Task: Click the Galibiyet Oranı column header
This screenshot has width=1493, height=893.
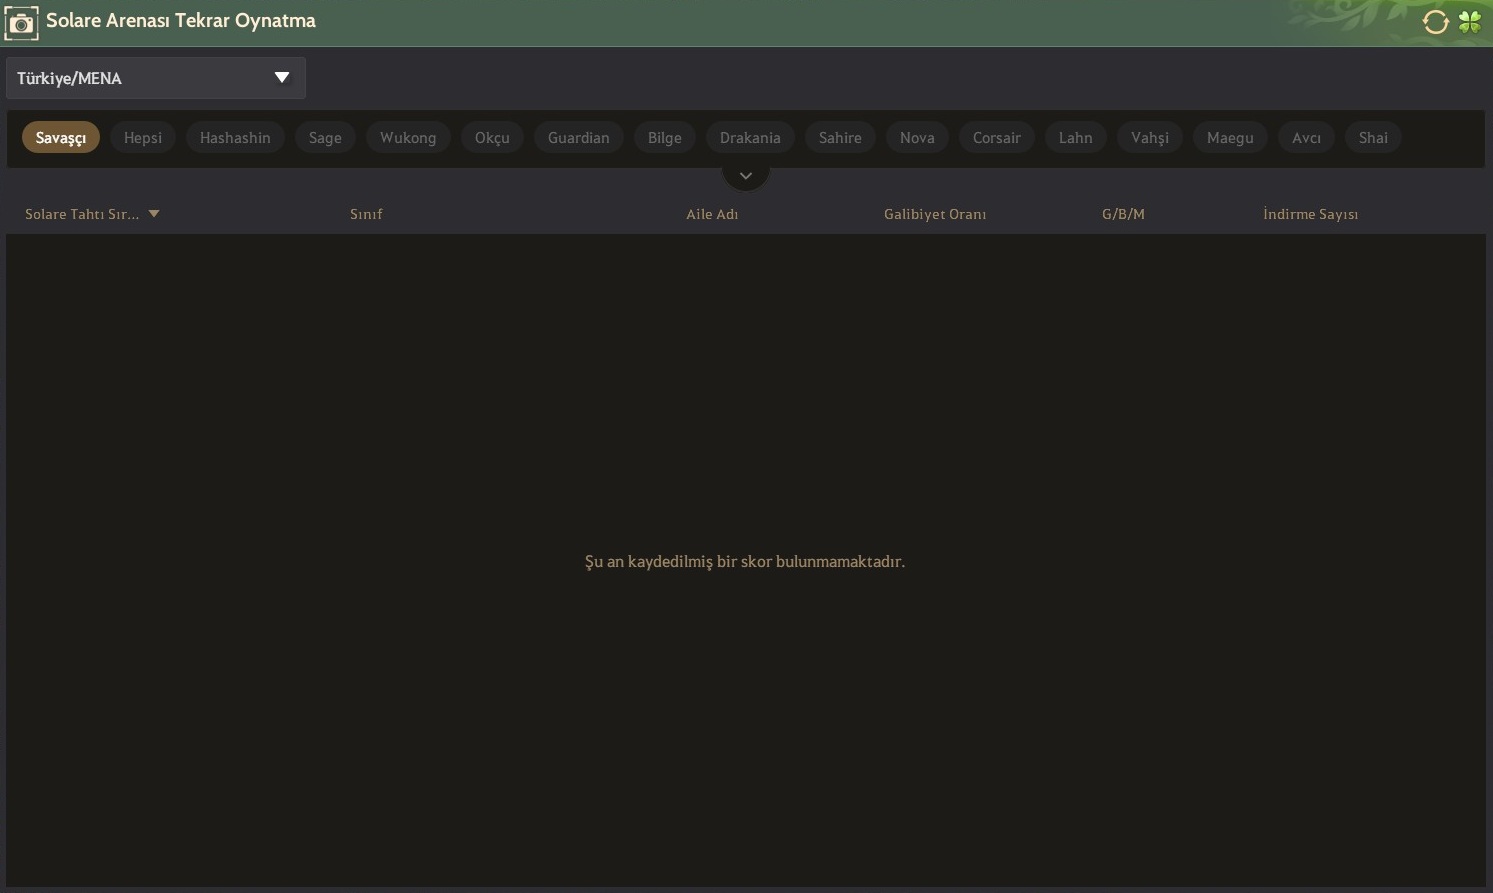Action: 935,214
